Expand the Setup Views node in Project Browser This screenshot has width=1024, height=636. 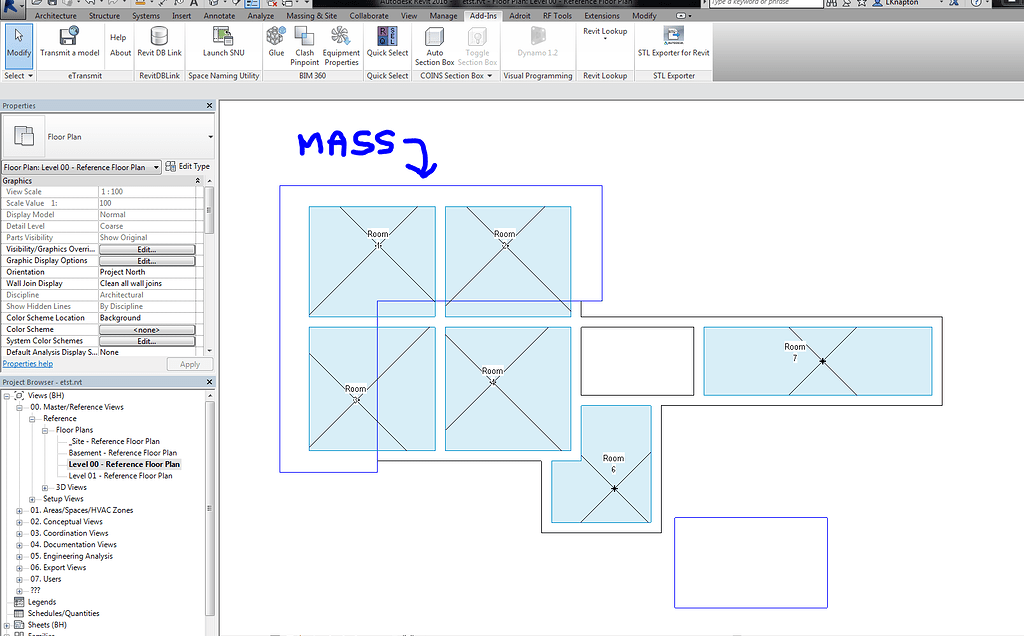point(30,499)
